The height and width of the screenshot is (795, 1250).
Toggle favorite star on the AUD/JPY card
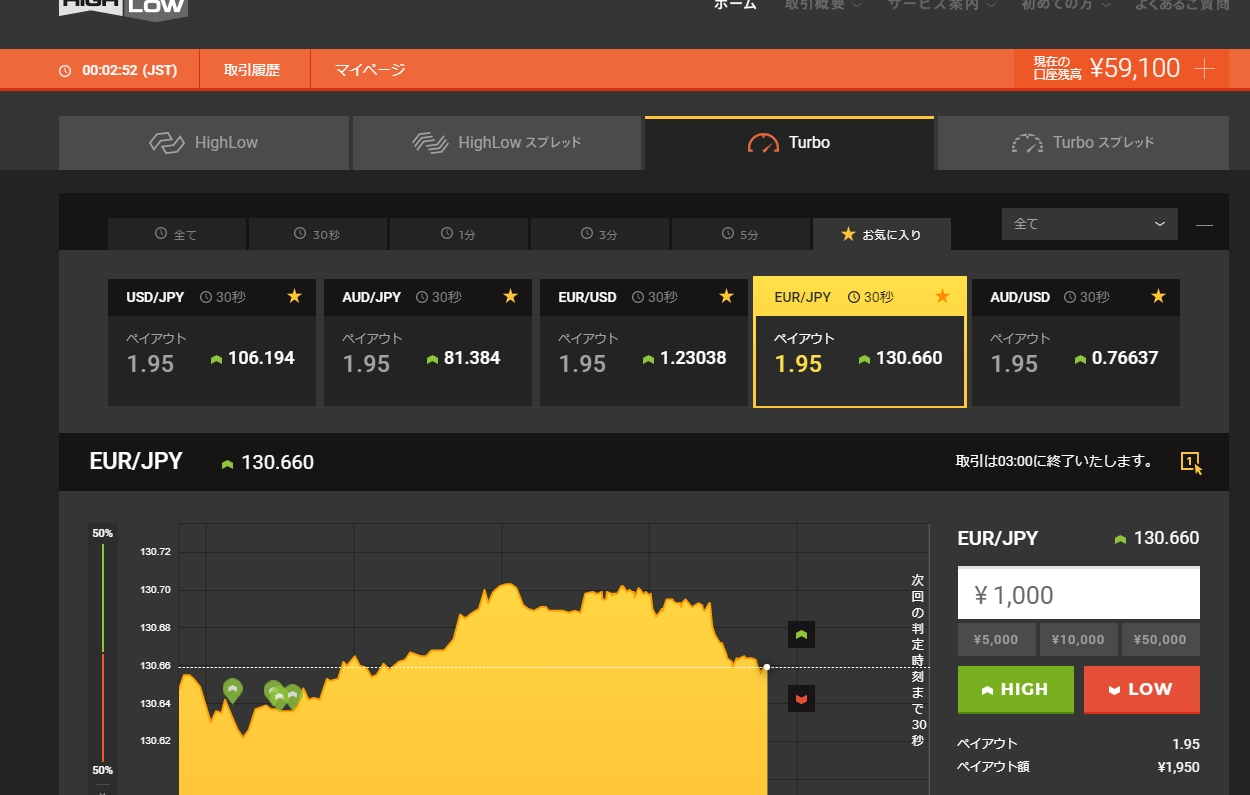coord(510,296)
